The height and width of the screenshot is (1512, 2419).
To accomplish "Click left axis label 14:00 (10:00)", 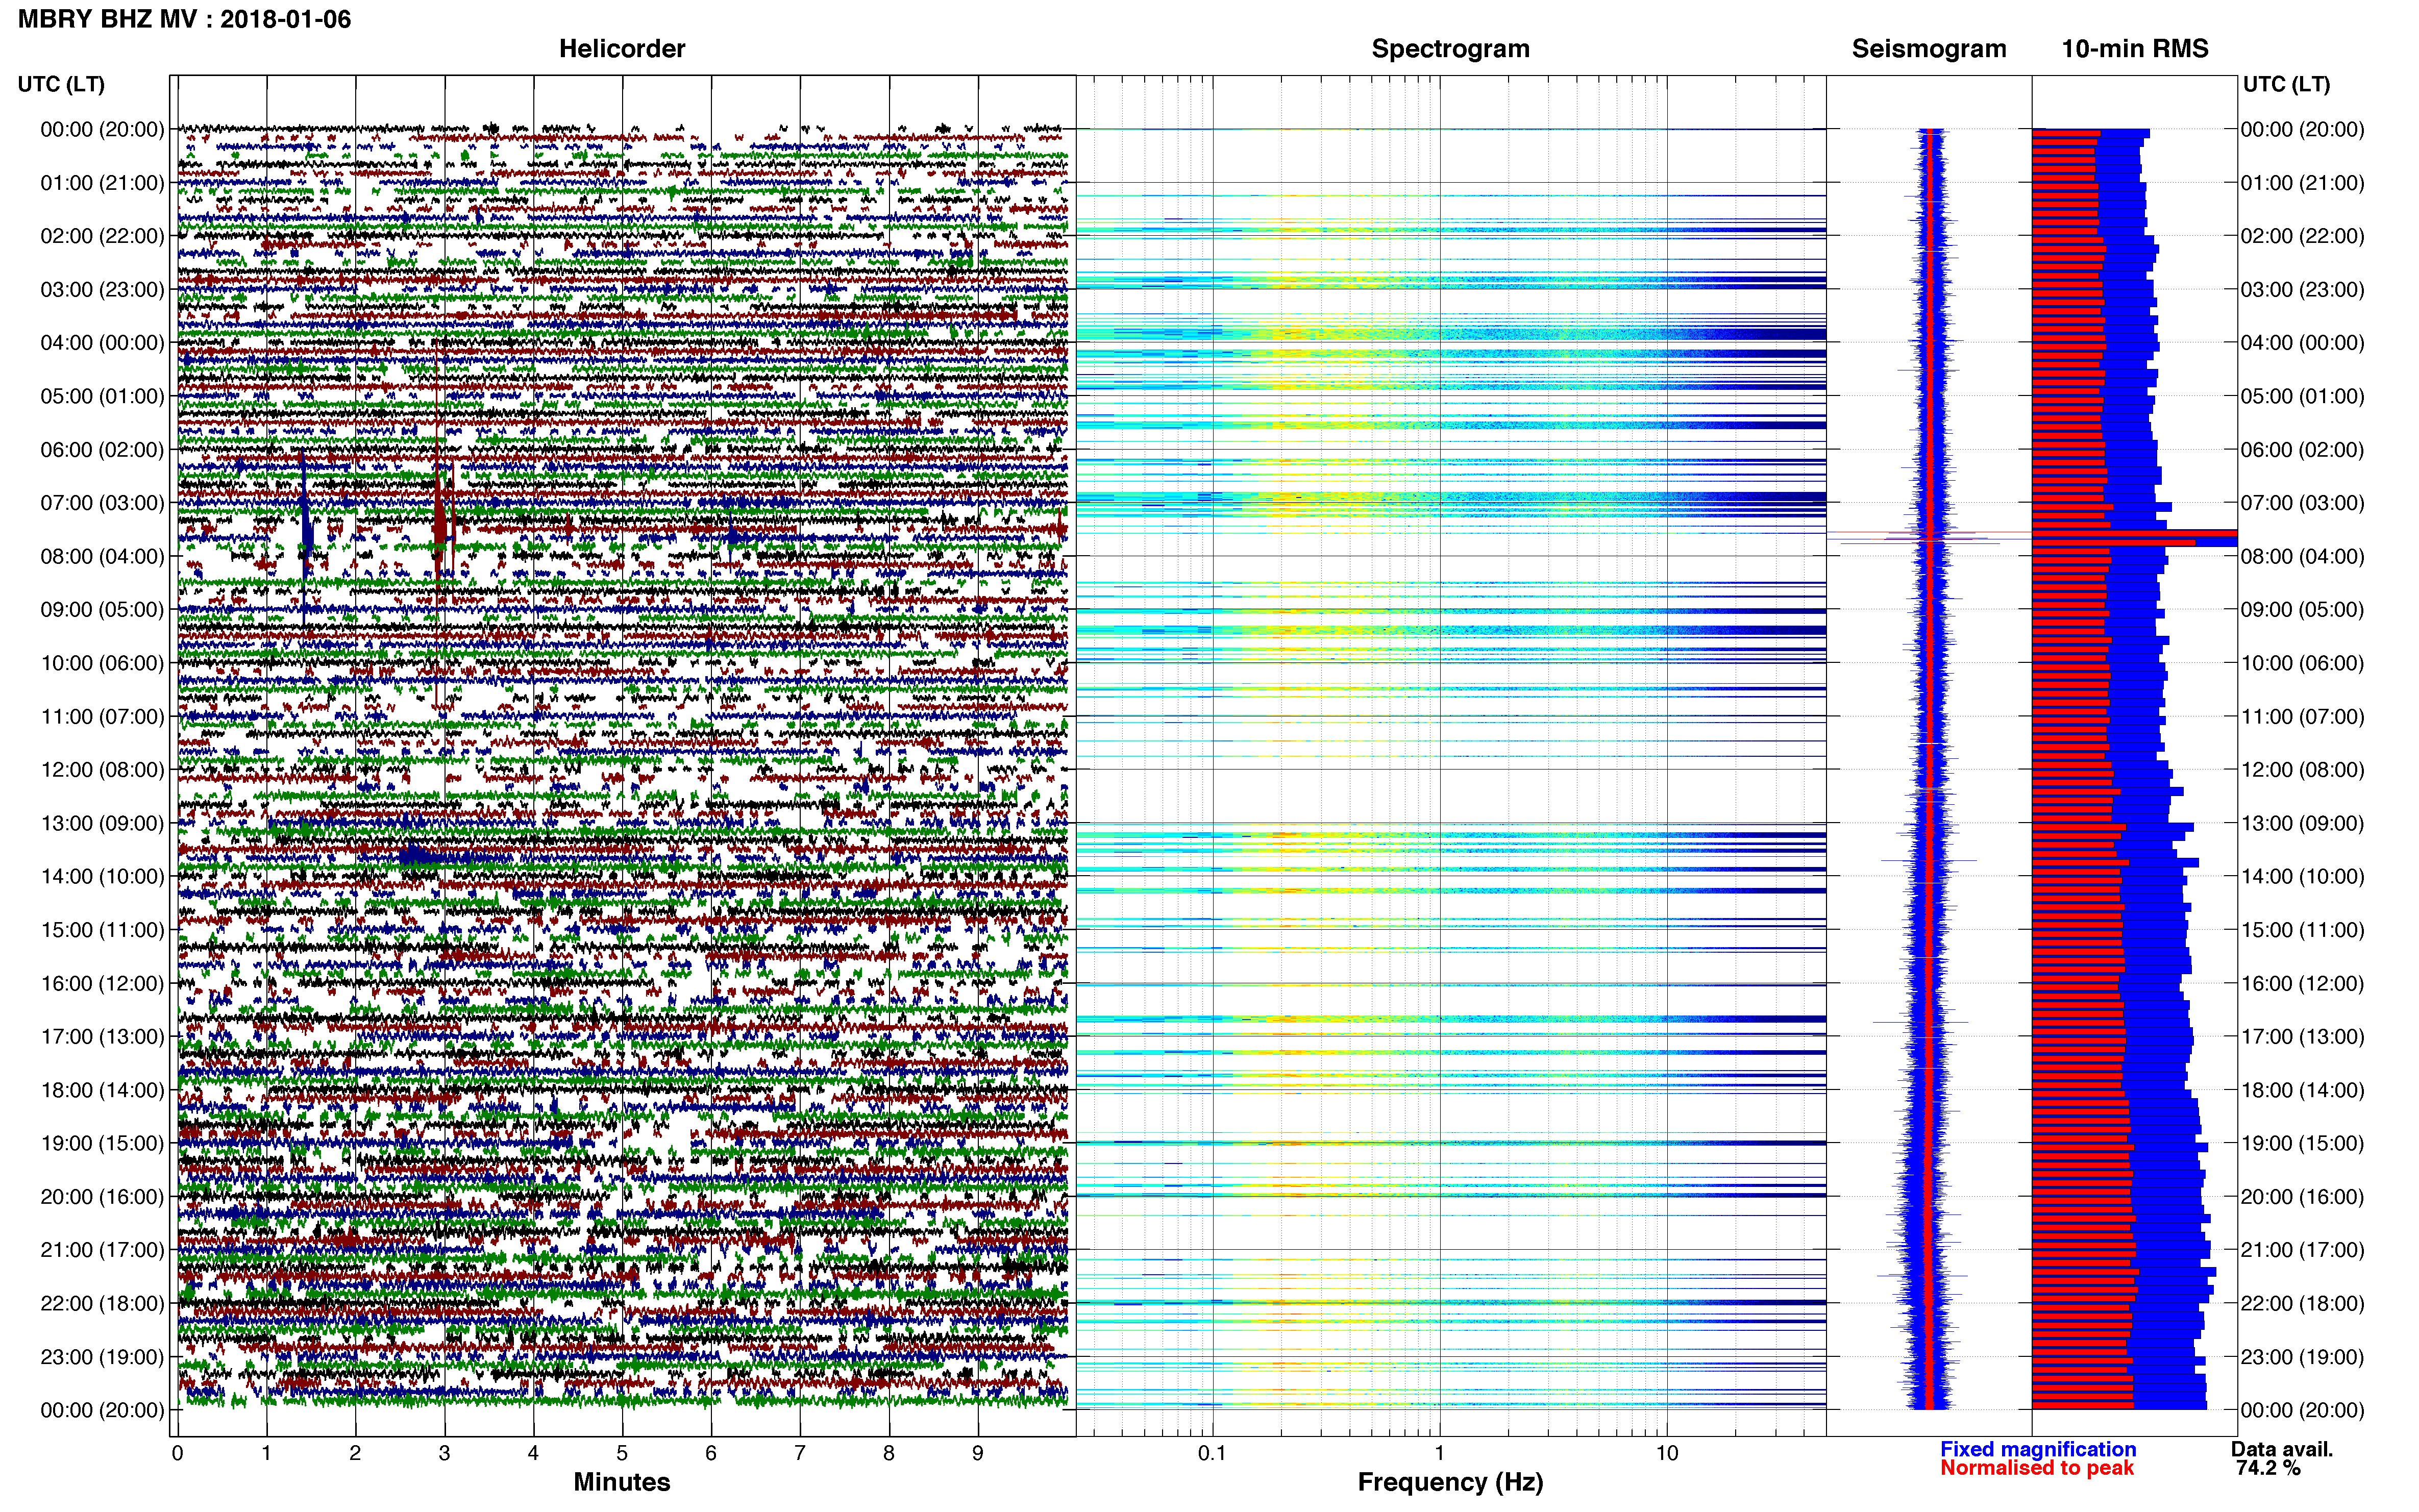I will click(x=102, y=876).
